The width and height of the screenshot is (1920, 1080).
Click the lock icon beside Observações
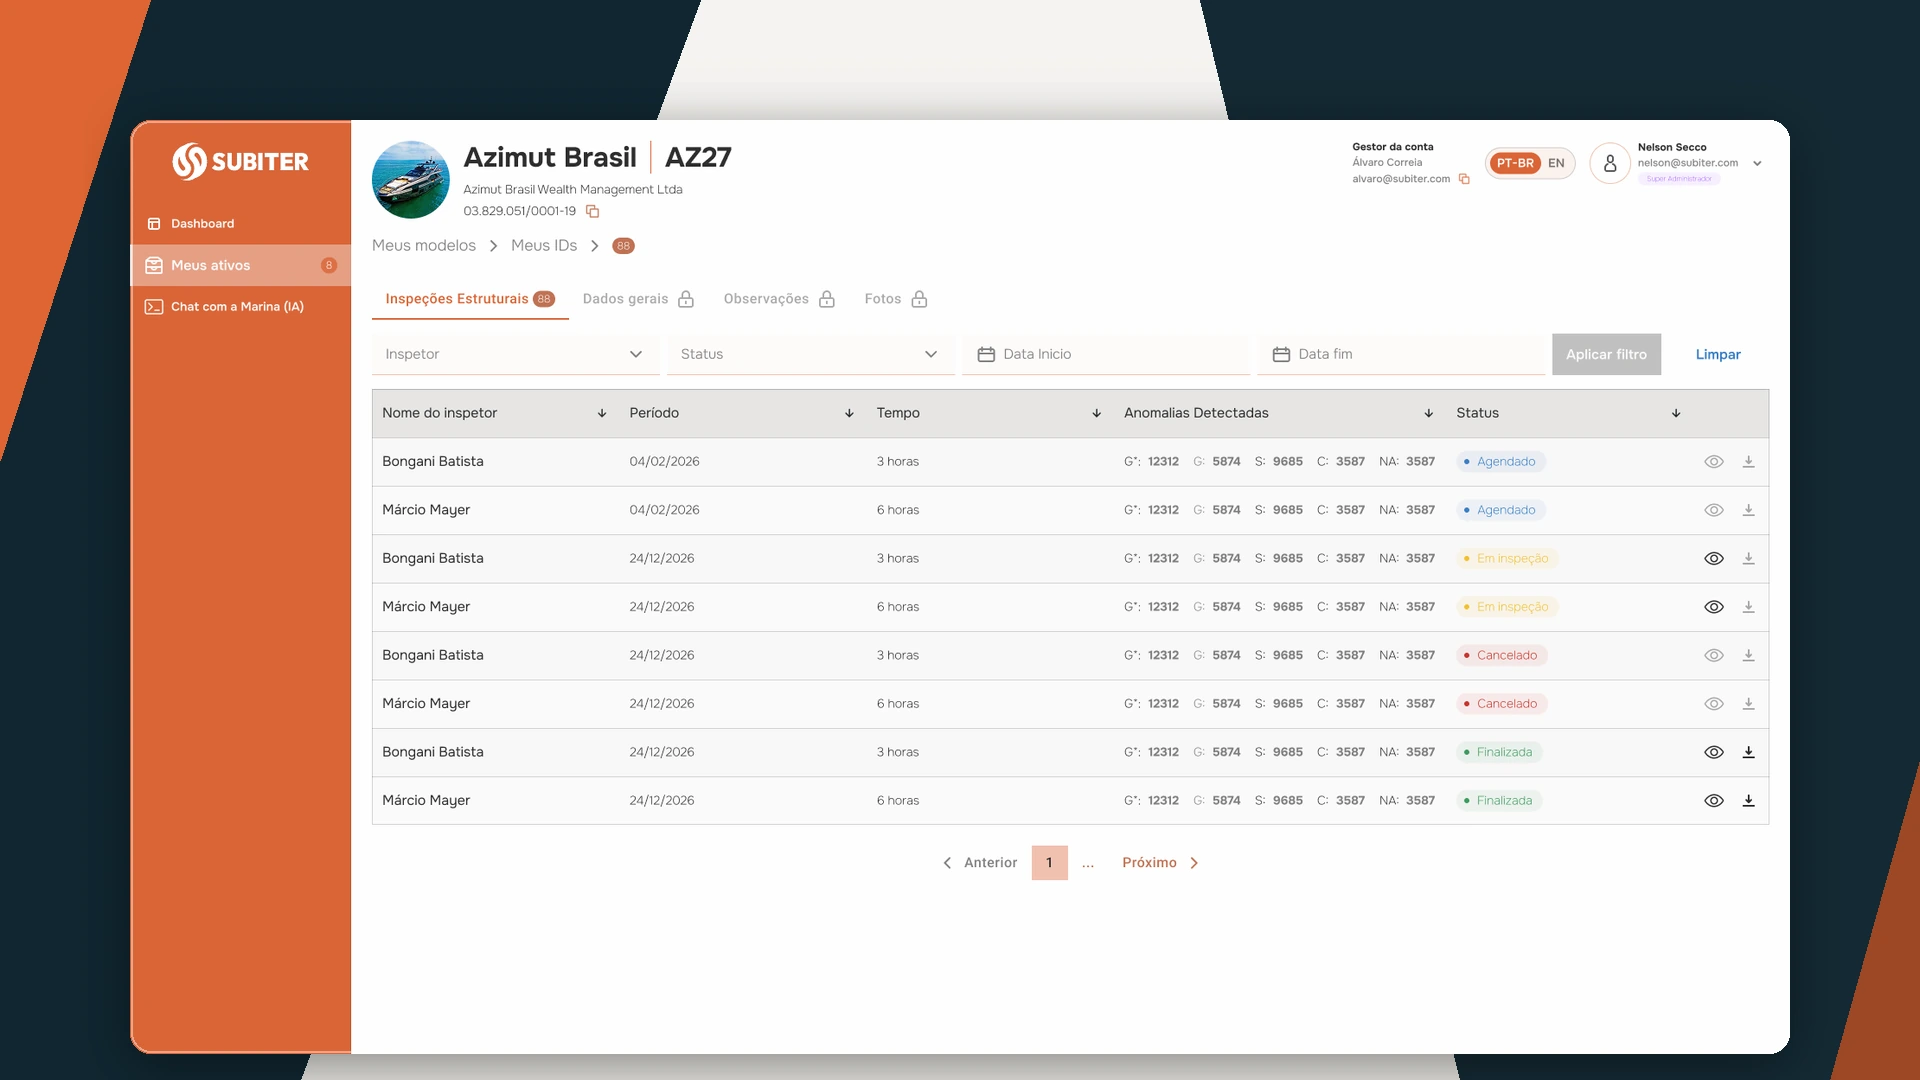(827, 299)
